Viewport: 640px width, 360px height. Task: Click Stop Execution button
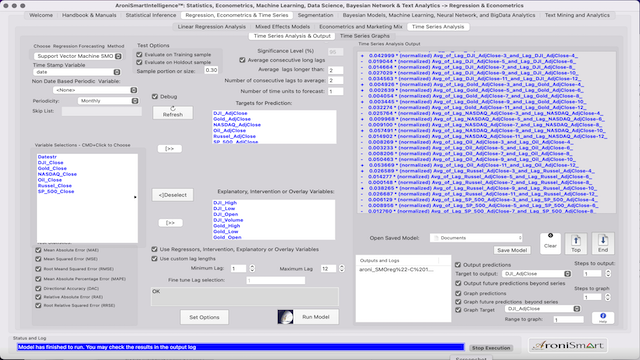(491, 348)
